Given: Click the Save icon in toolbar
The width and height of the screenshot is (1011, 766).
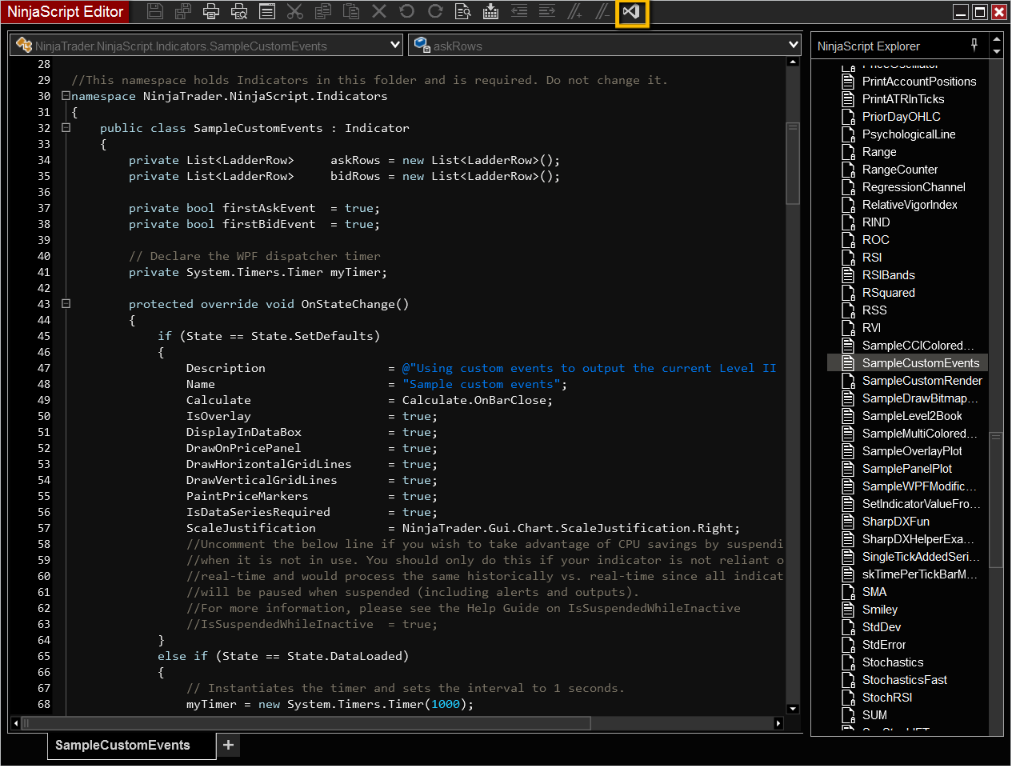Looking at the screenshot, I should tap(155, 13).
